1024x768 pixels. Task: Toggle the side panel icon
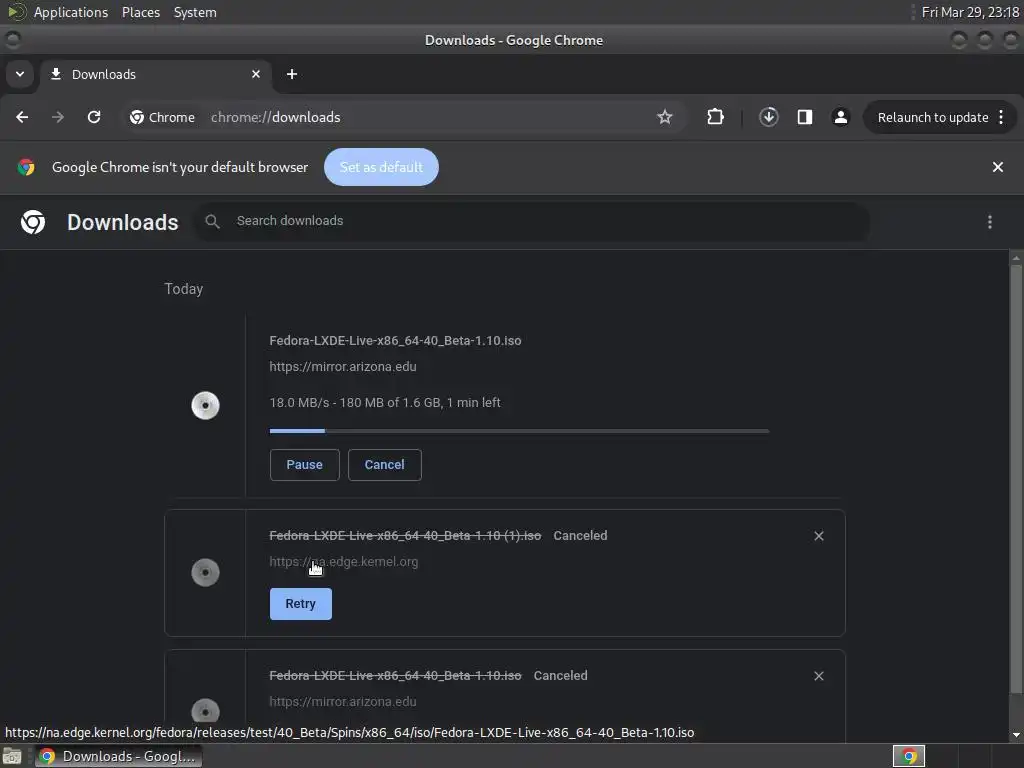805,117
